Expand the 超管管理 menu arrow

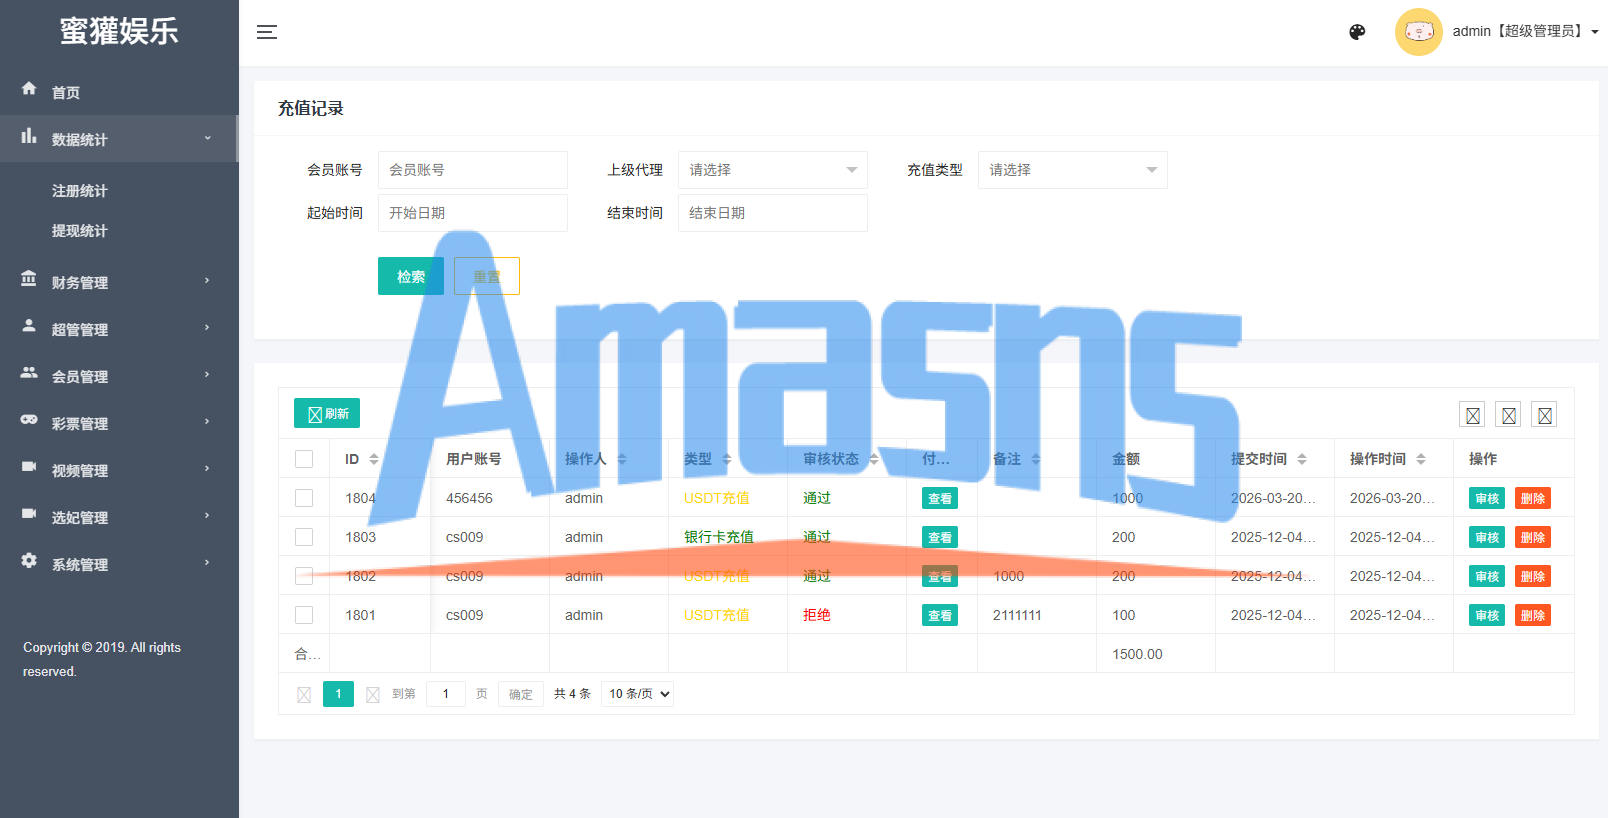[x=207, y=328]
